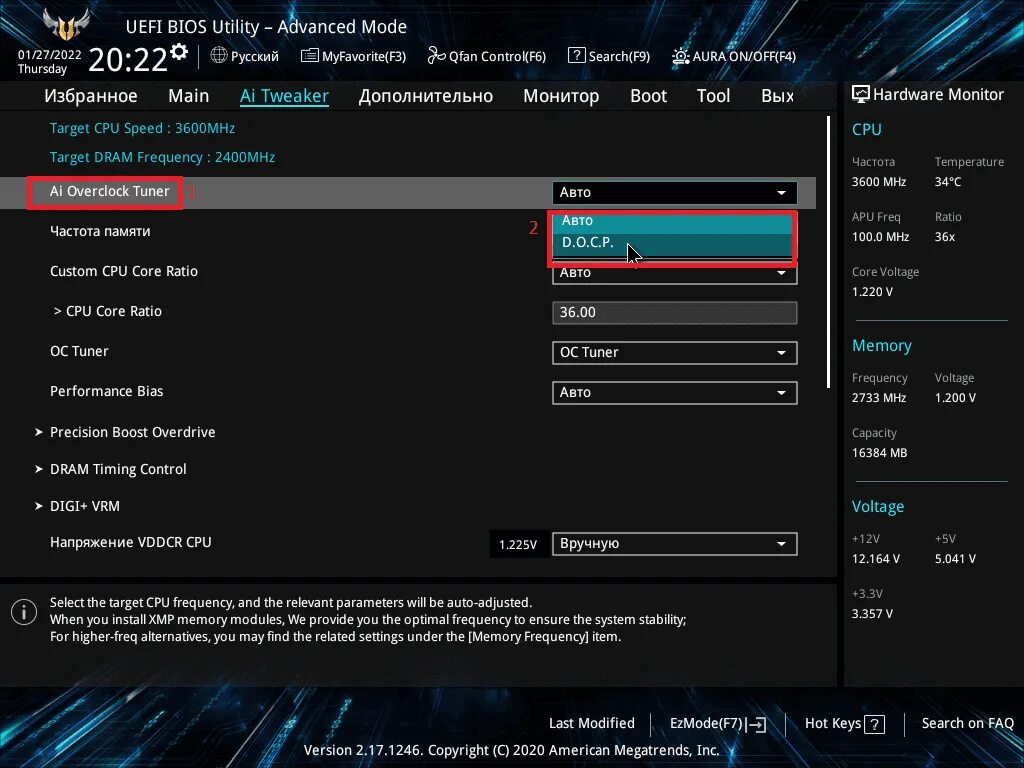
Task: Open Hot Keys help
Action: coord(844,724)
